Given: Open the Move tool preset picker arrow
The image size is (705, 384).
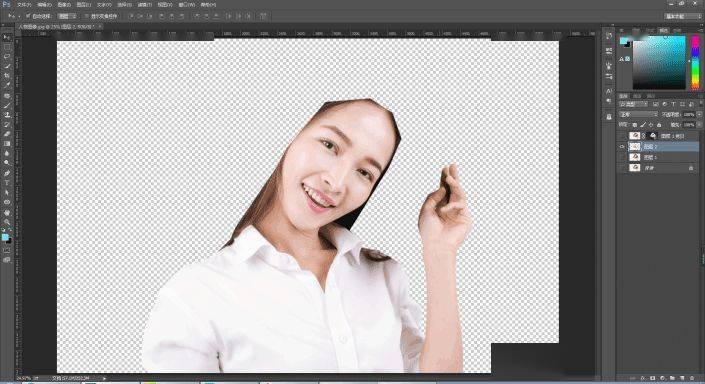Looking at the screenshot, I should coord(18,16).
